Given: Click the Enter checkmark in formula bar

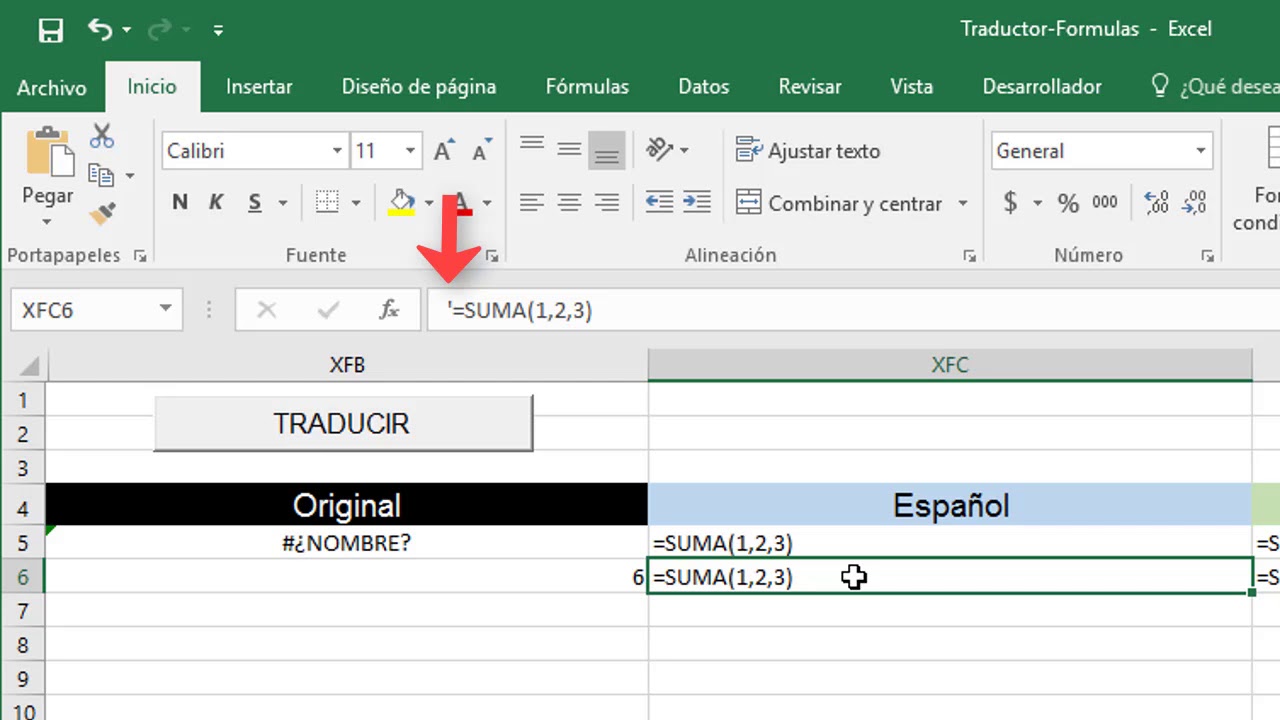Looking at the screenshot, I should [328, 310].
